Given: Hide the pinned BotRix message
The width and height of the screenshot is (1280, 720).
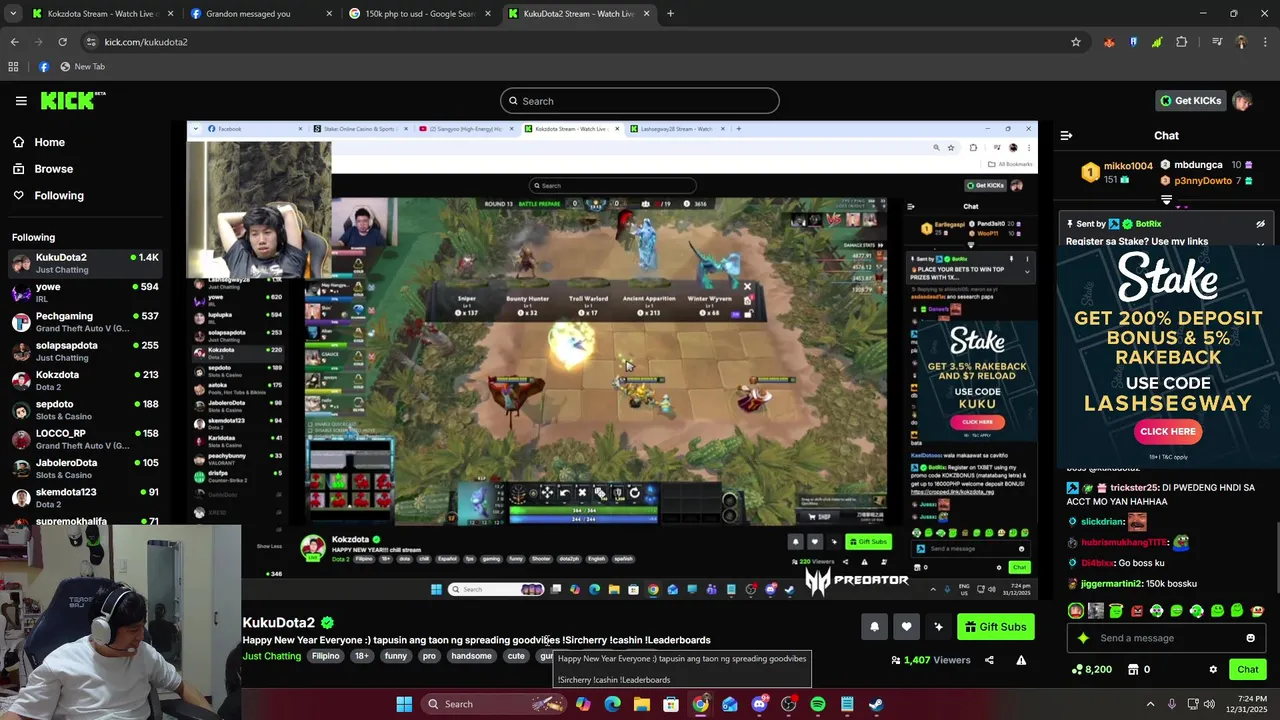Looking at the screenshot, I should [1260, 224].
